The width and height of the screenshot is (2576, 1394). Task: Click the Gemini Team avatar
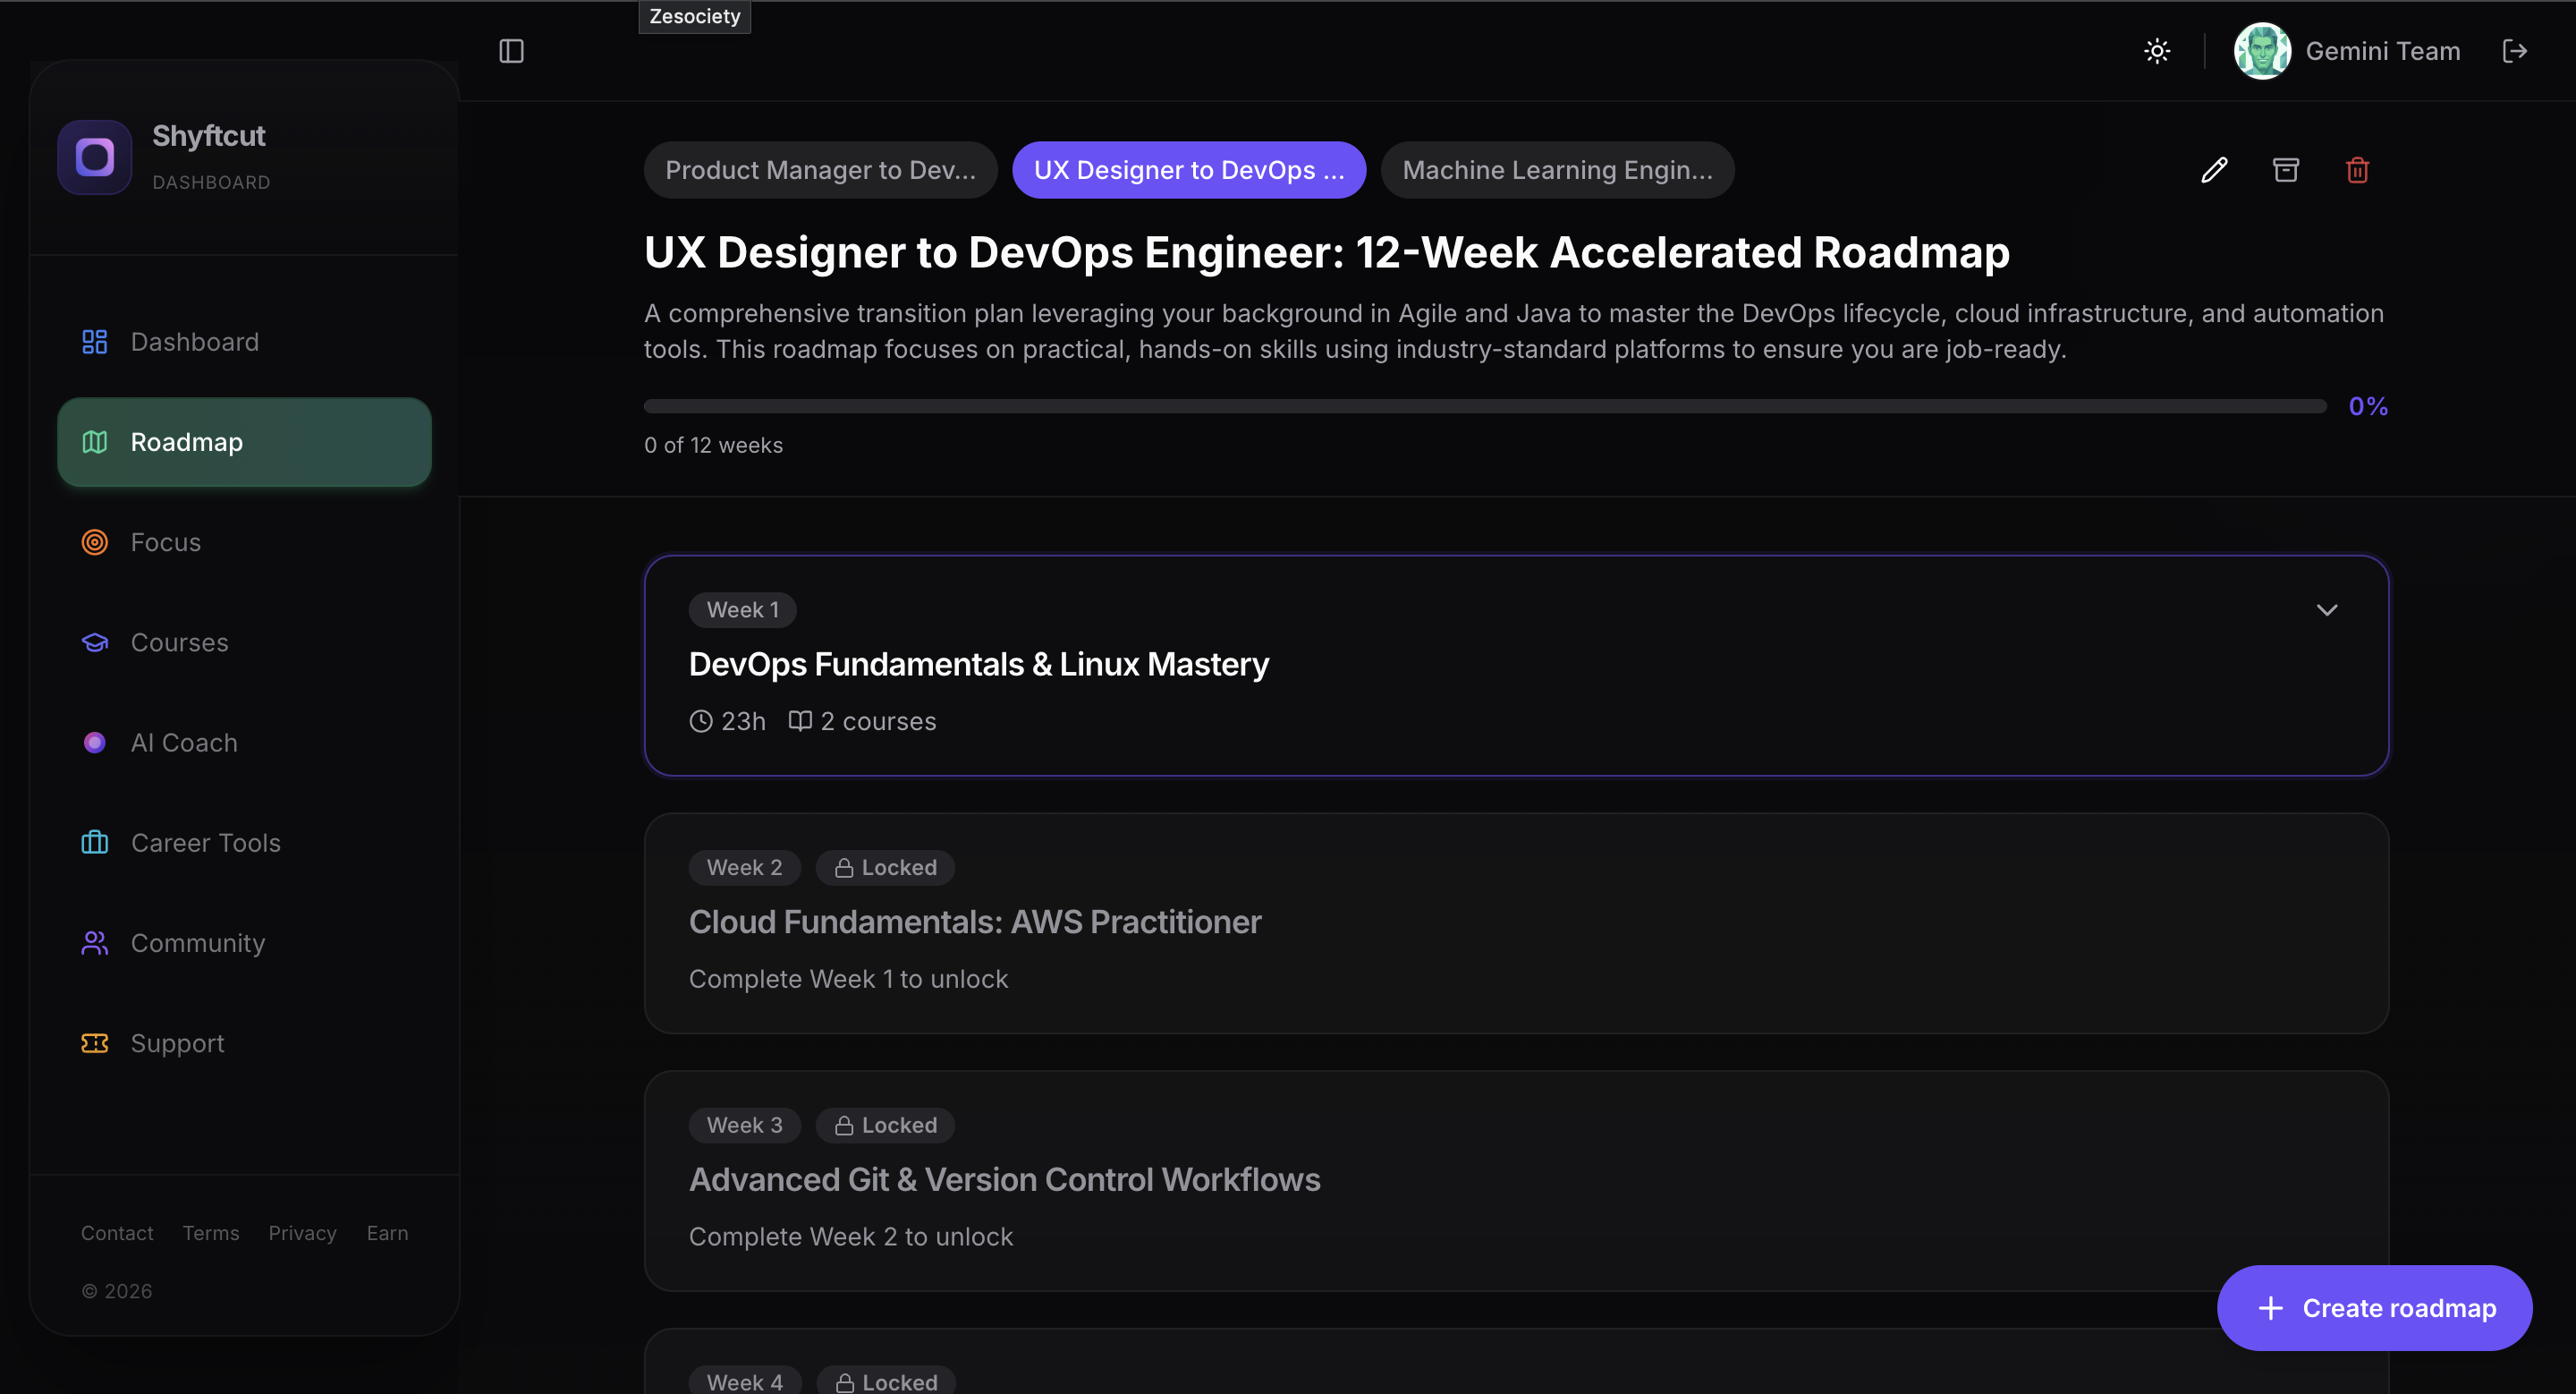(2262, 51)
